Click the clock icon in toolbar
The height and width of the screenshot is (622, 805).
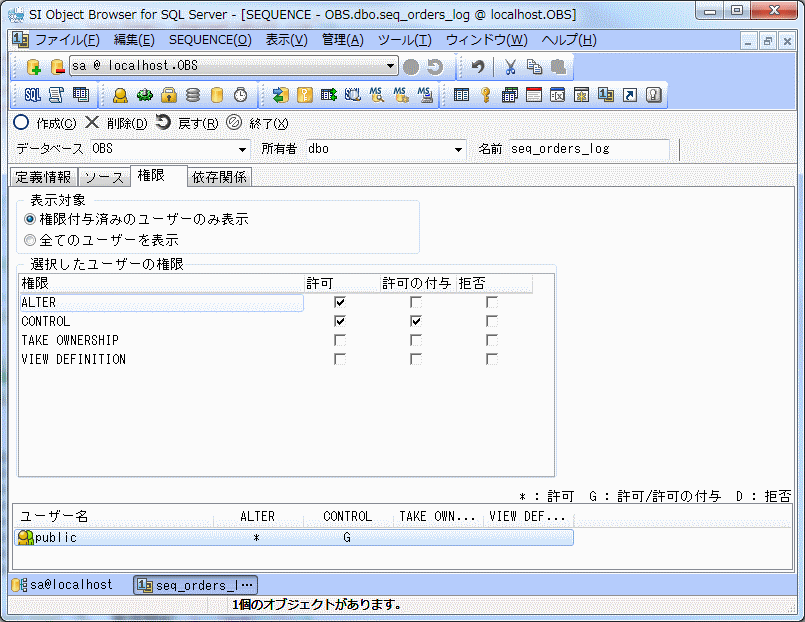241,95
